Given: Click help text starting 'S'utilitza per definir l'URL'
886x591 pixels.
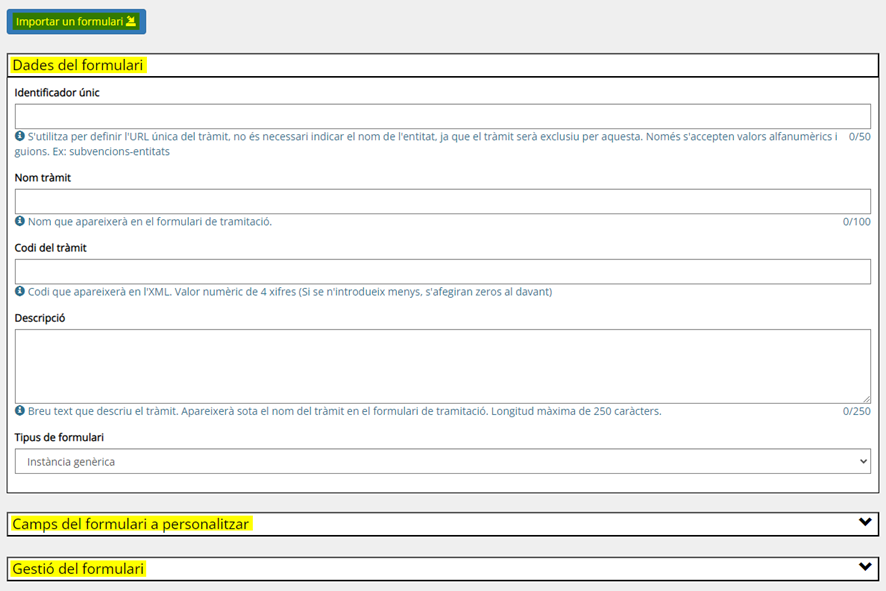Looking at the screenshot, I should click(427, 144).
